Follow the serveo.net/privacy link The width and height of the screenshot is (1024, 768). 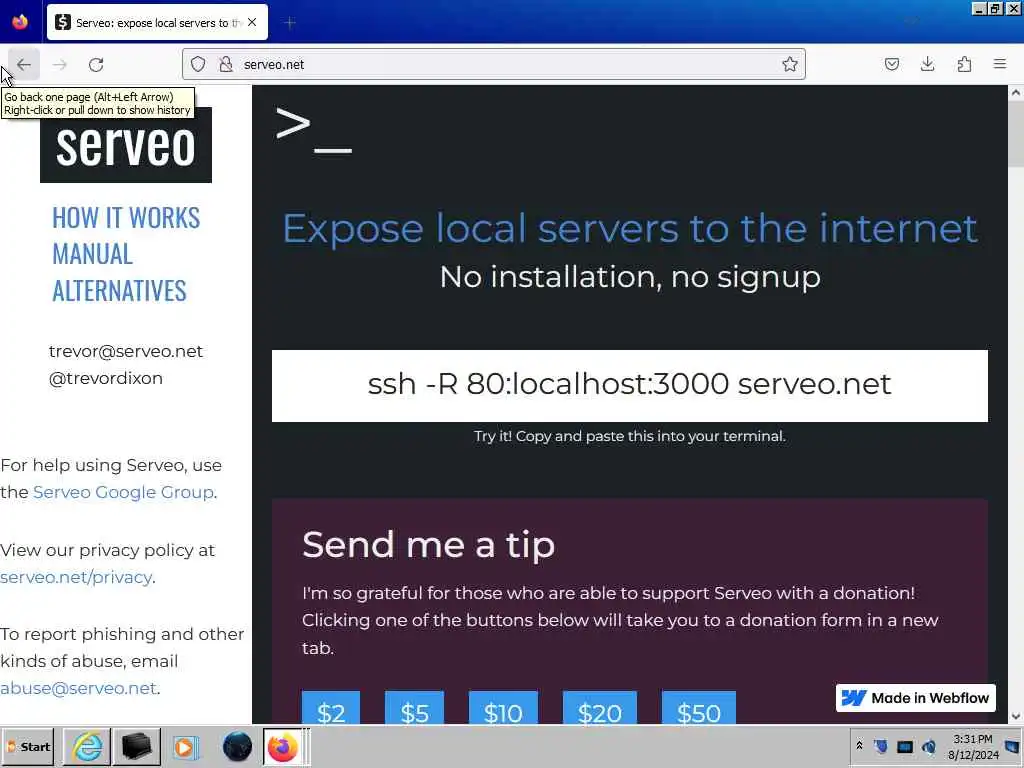point(76,577)
